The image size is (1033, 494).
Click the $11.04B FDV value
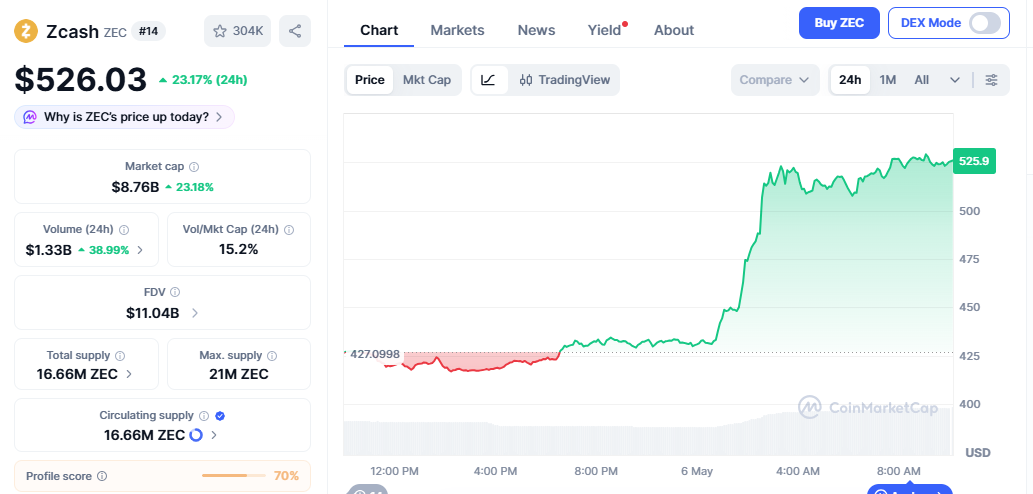coord(153,313)
